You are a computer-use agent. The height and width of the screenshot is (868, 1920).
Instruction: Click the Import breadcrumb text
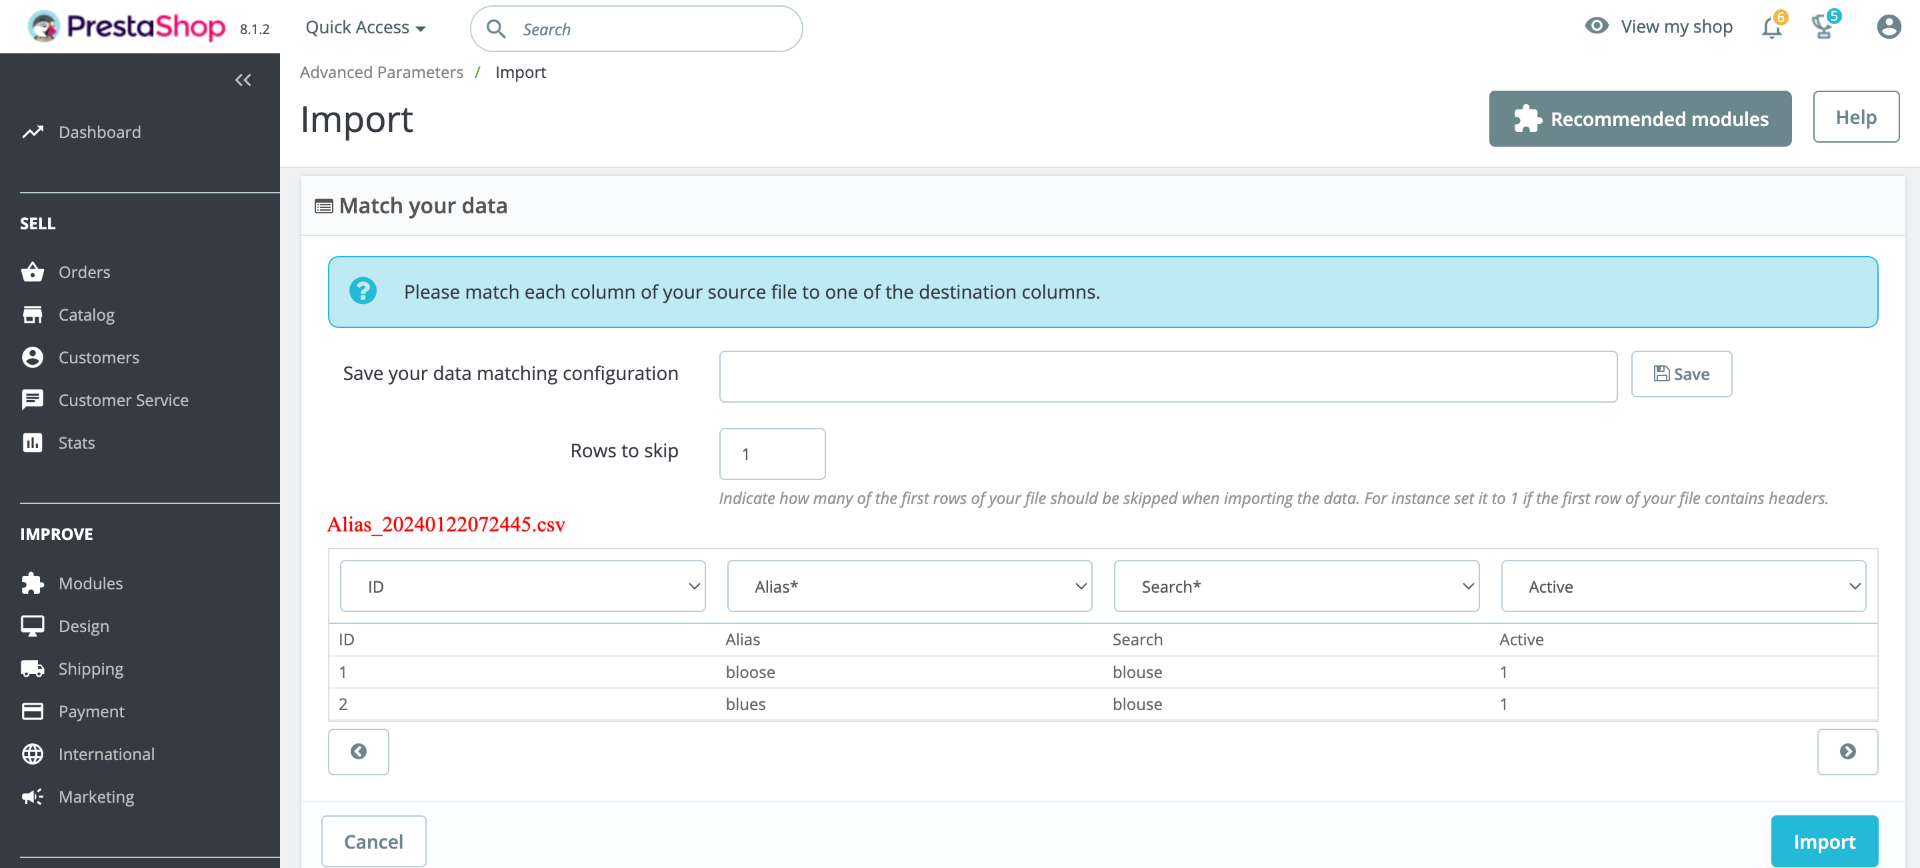click(x=521, y=72)
